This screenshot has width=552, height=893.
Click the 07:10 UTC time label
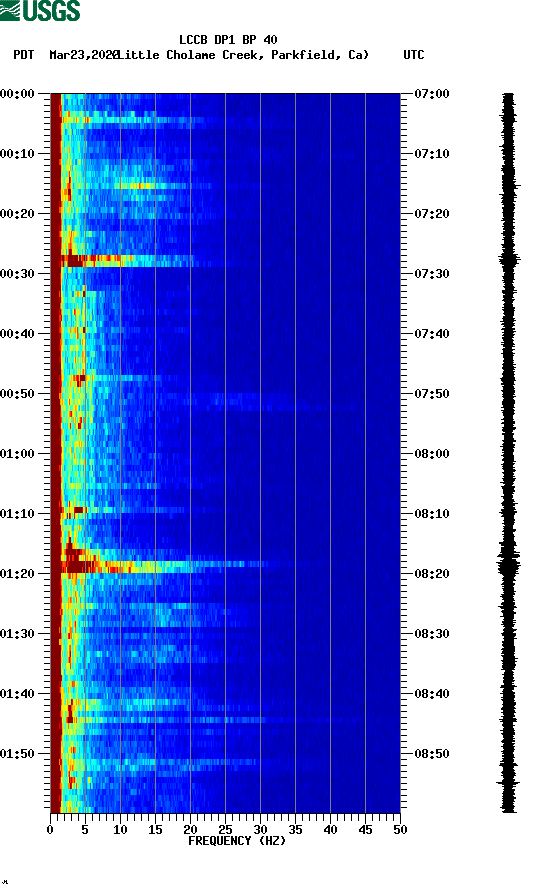pyautogui.click(x=432, y=154)
